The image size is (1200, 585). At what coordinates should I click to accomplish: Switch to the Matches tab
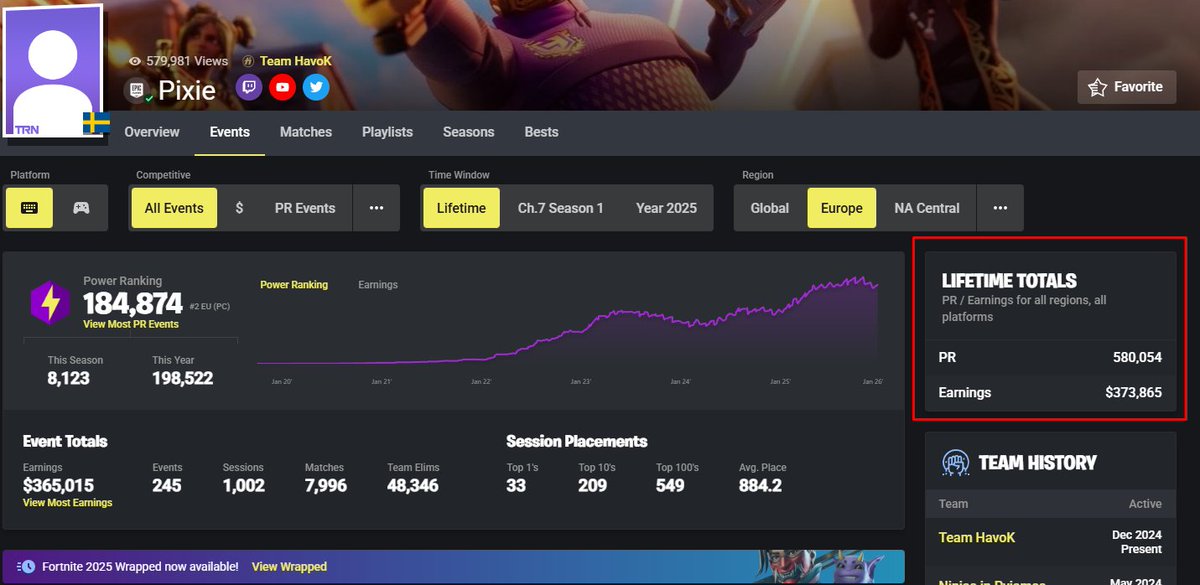pos(305,131)
